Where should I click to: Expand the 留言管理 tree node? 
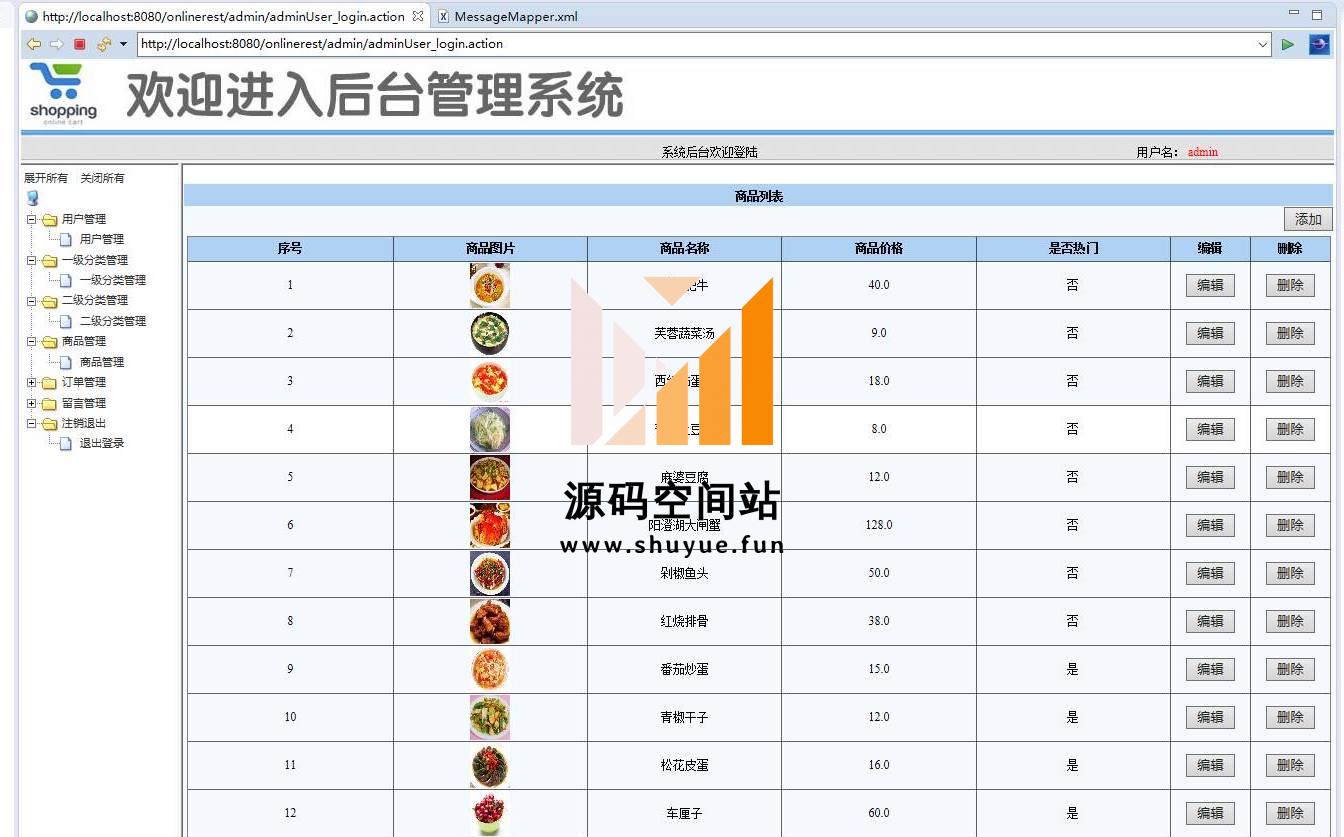(x=31, y=403)
